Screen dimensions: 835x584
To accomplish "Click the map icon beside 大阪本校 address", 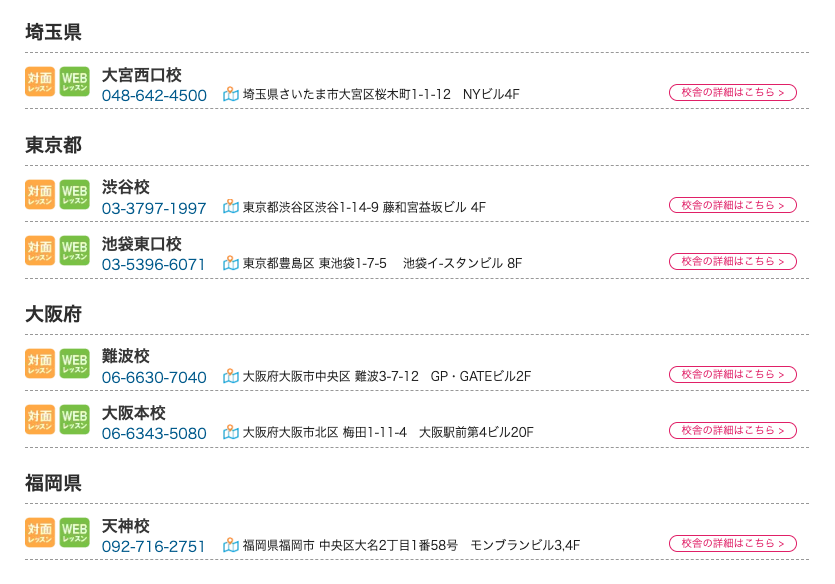I will (x=231, y=432).
